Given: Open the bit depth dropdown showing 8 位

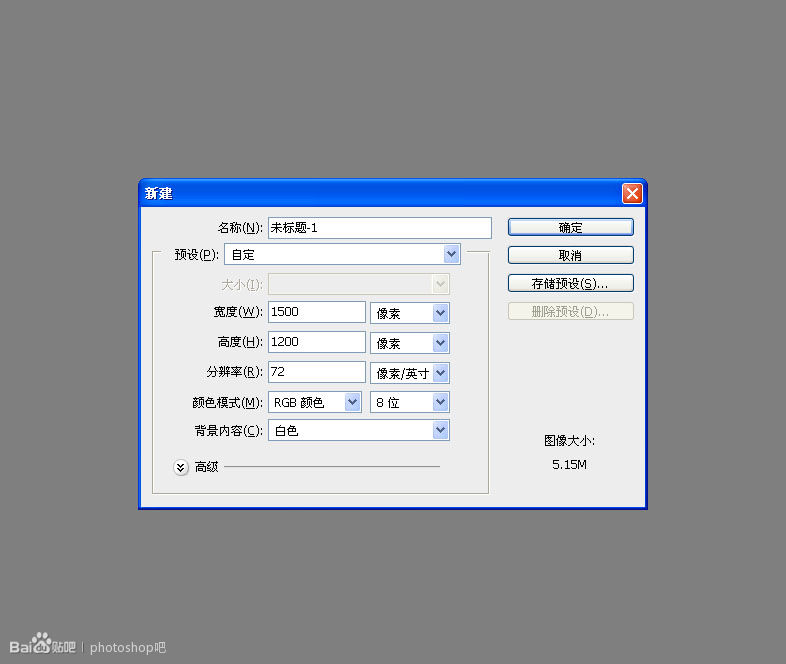Looking at the screenshot, I should pyautogui.click(x=410, y=402).
